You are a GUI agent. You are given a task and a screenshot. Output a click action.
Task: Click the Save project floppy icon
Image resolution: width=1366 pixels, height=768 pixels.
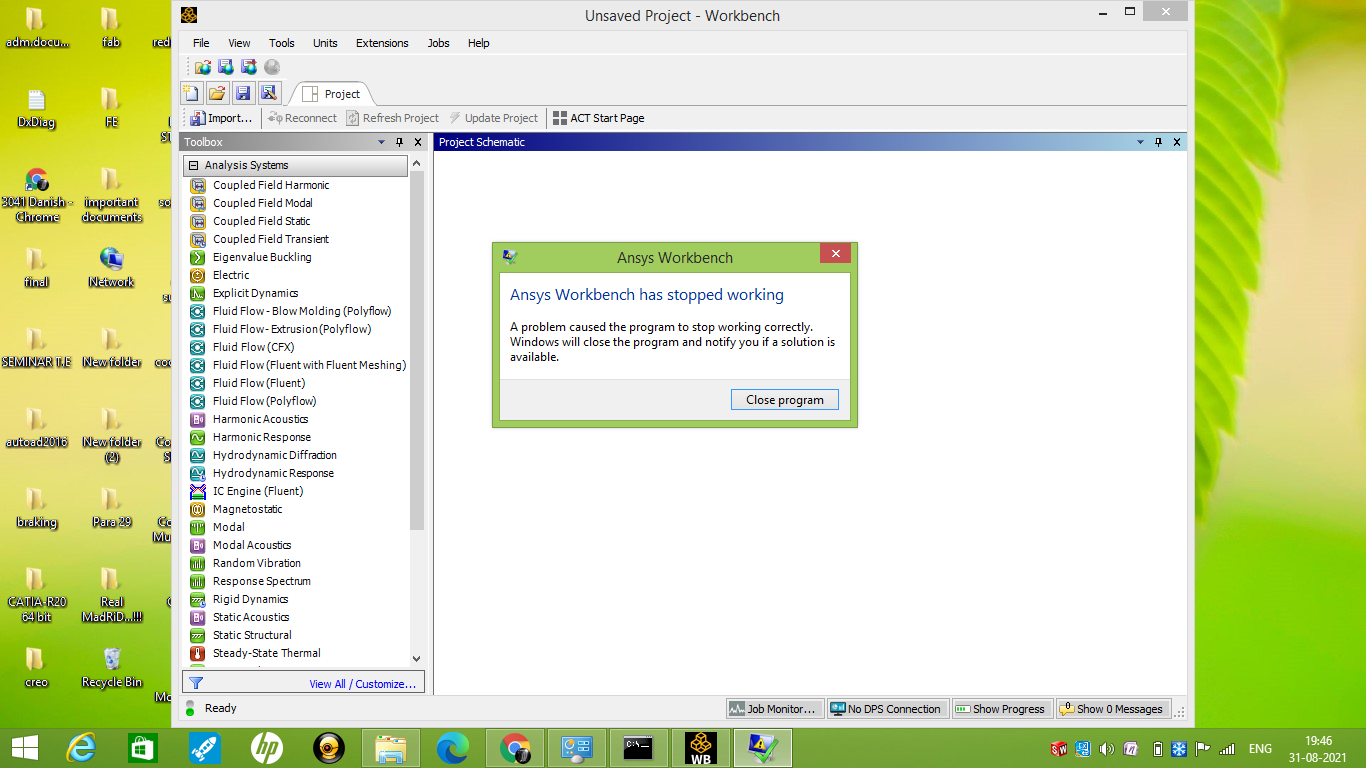click(x=242, y=93)
